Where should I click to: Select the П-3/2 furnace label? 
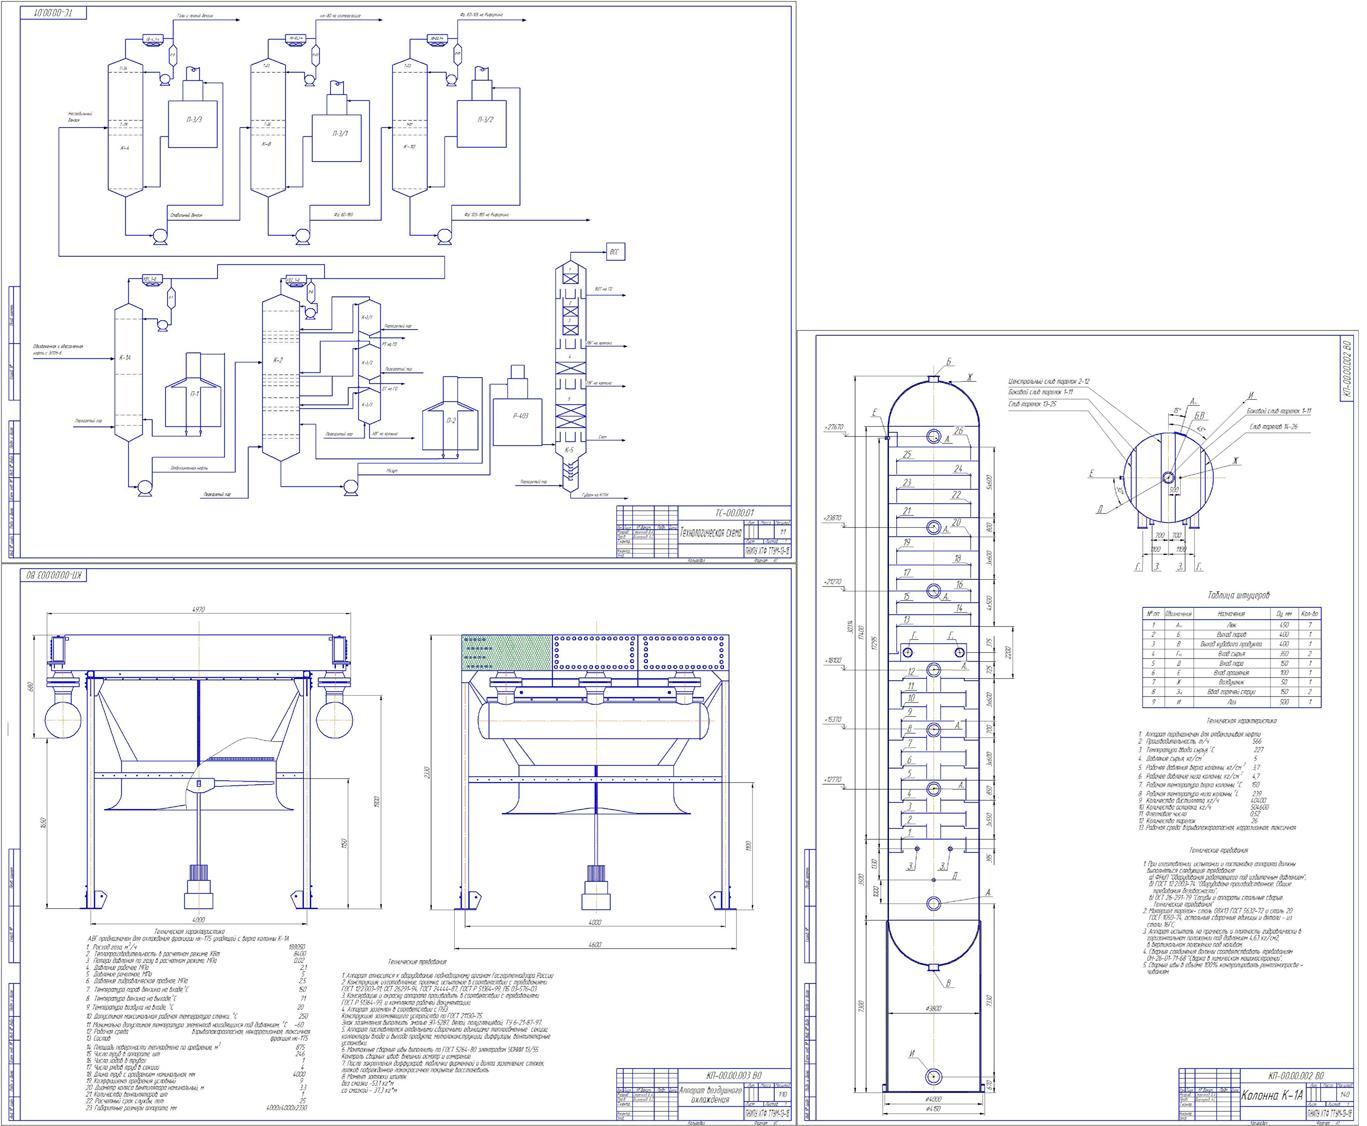[x=484, y=118]
